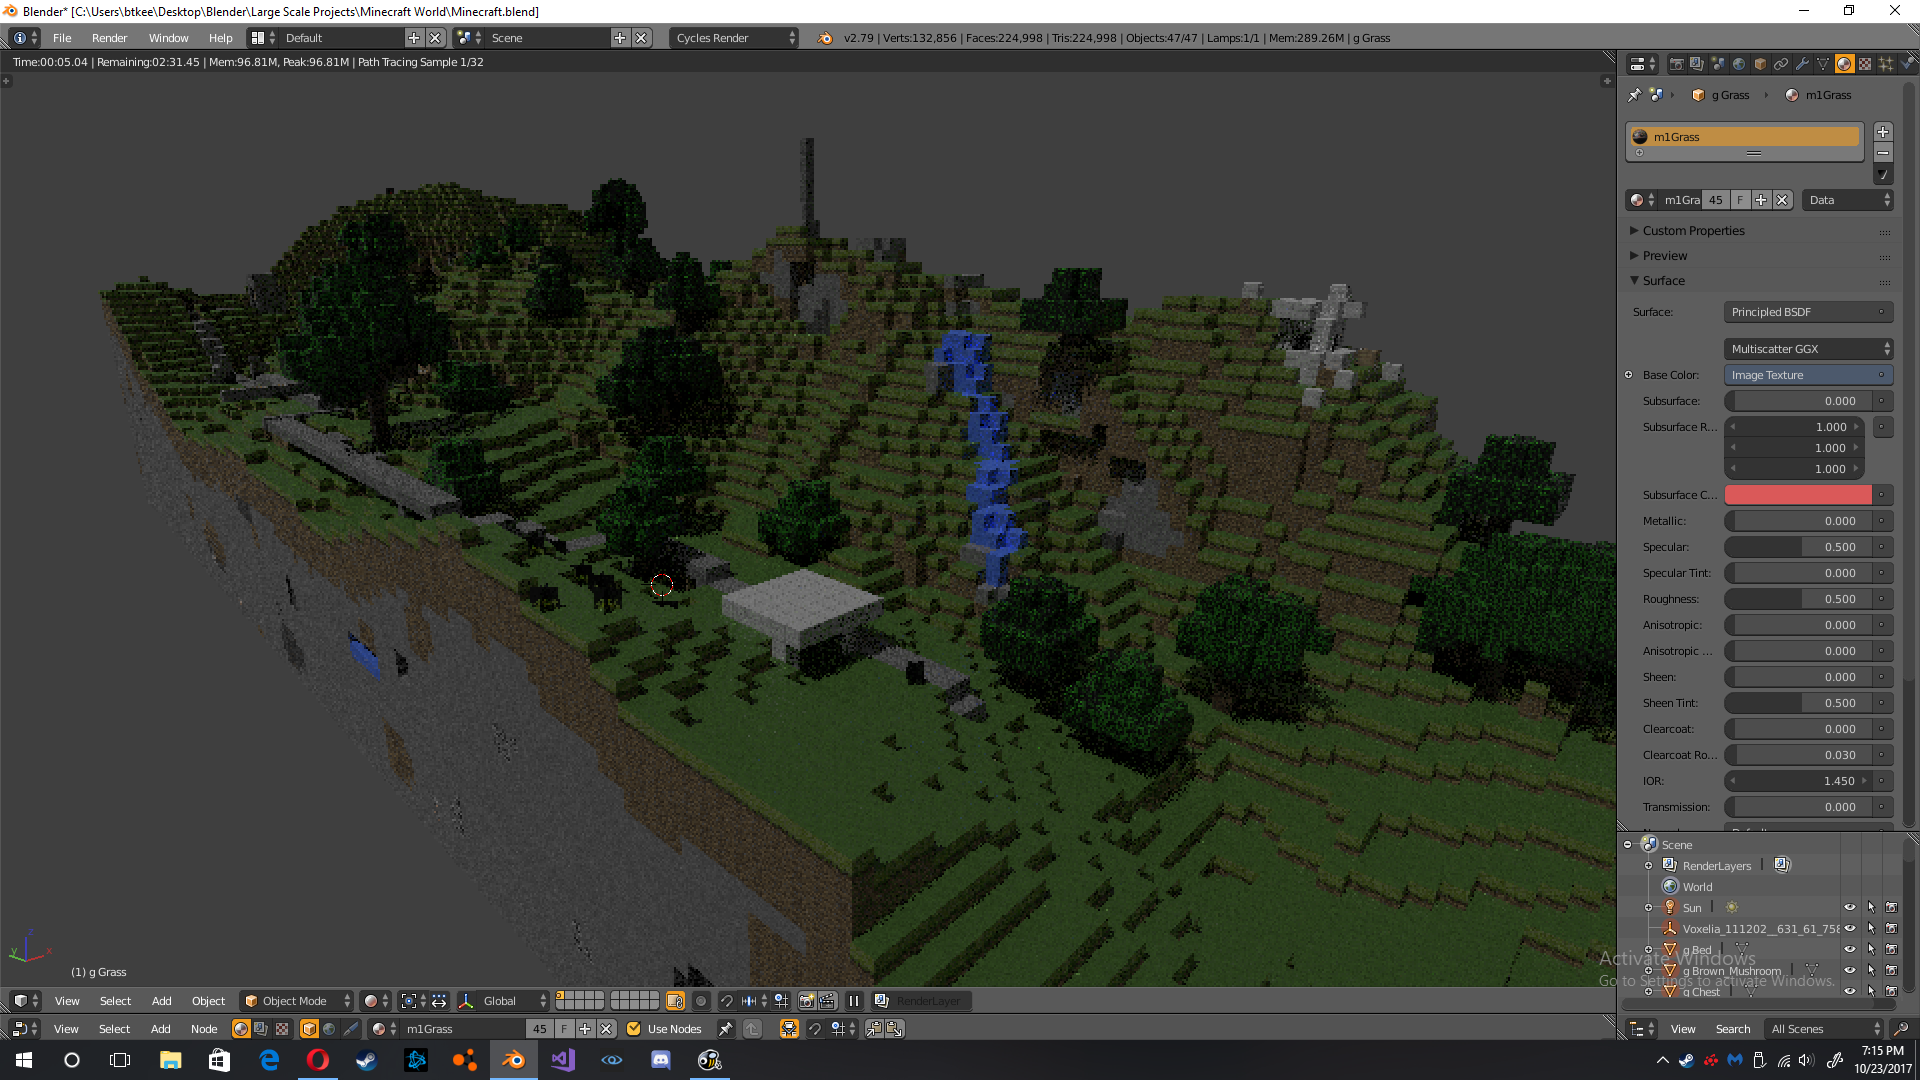
Task: Adjust the Specular slider
Action: click(x=1799, y=547)
